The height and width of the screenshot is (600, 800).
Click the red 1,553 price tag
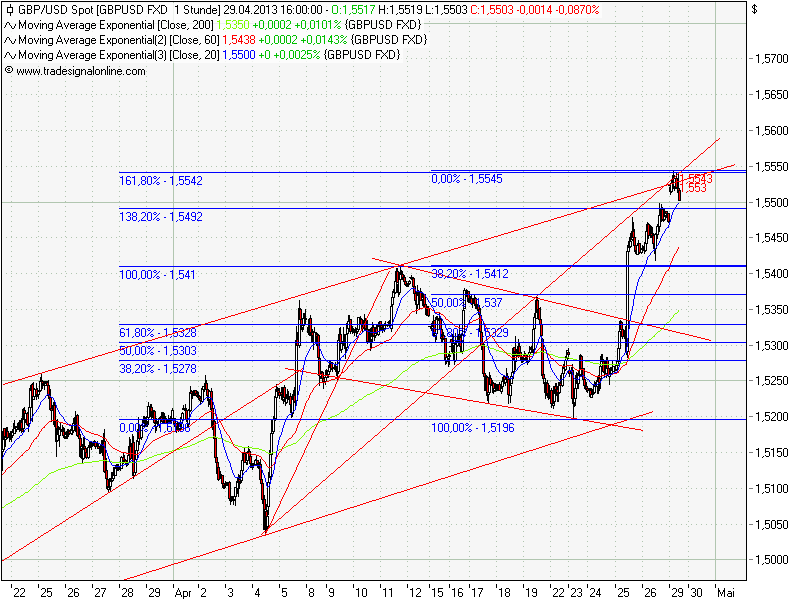click(x=694, y=188)
